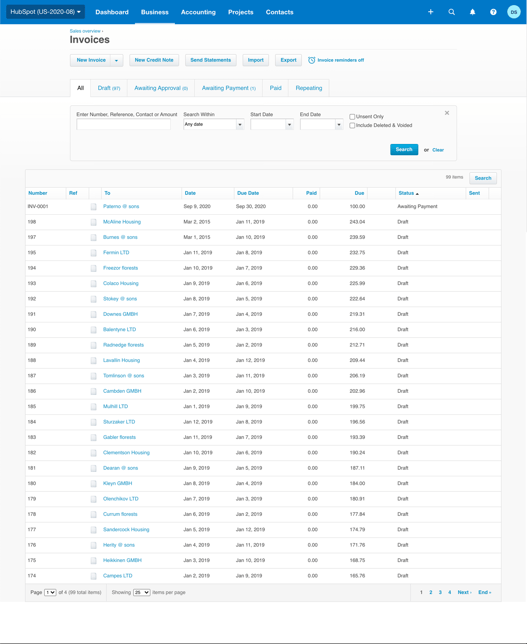This screenshot has height=644, width=527.
Task: Click the Import button
Action: [255, 60]
